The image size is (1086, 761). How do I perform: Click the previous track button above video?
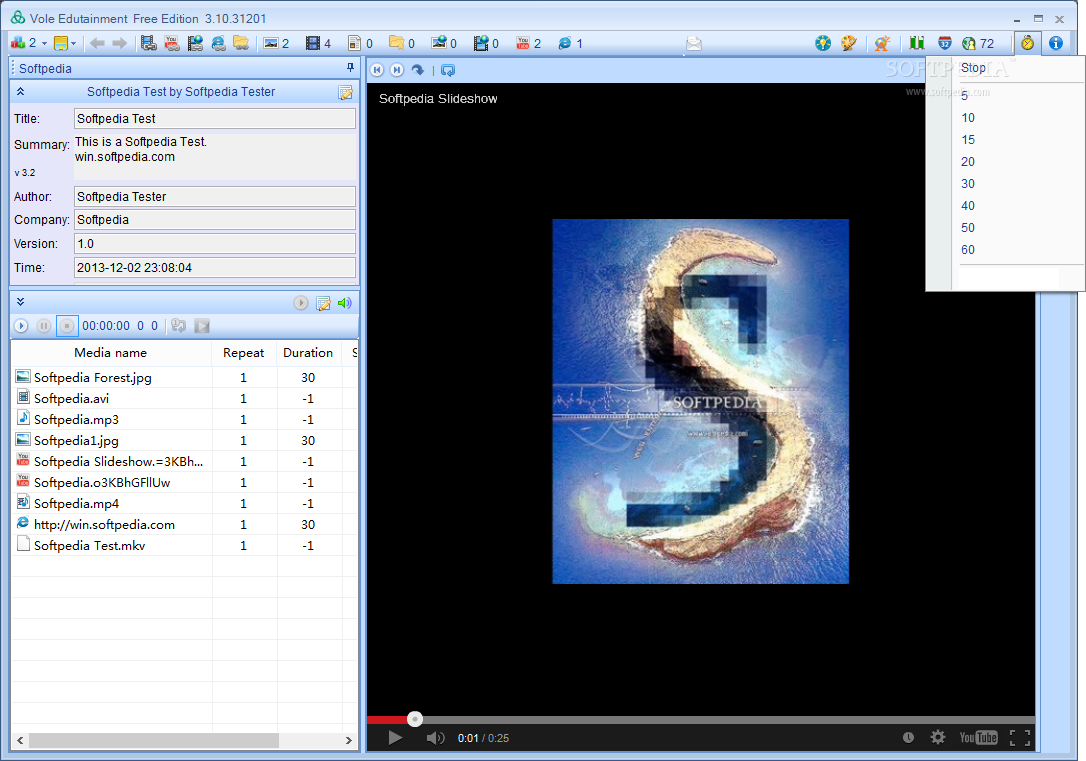coord(377,70)
